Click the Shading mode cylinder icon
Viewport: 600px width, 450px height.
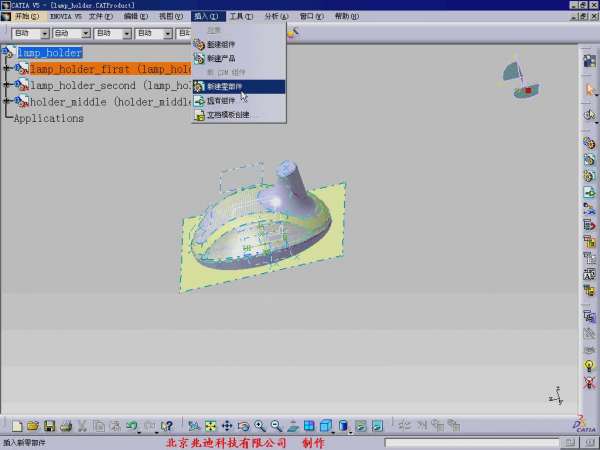click(343, 426)
